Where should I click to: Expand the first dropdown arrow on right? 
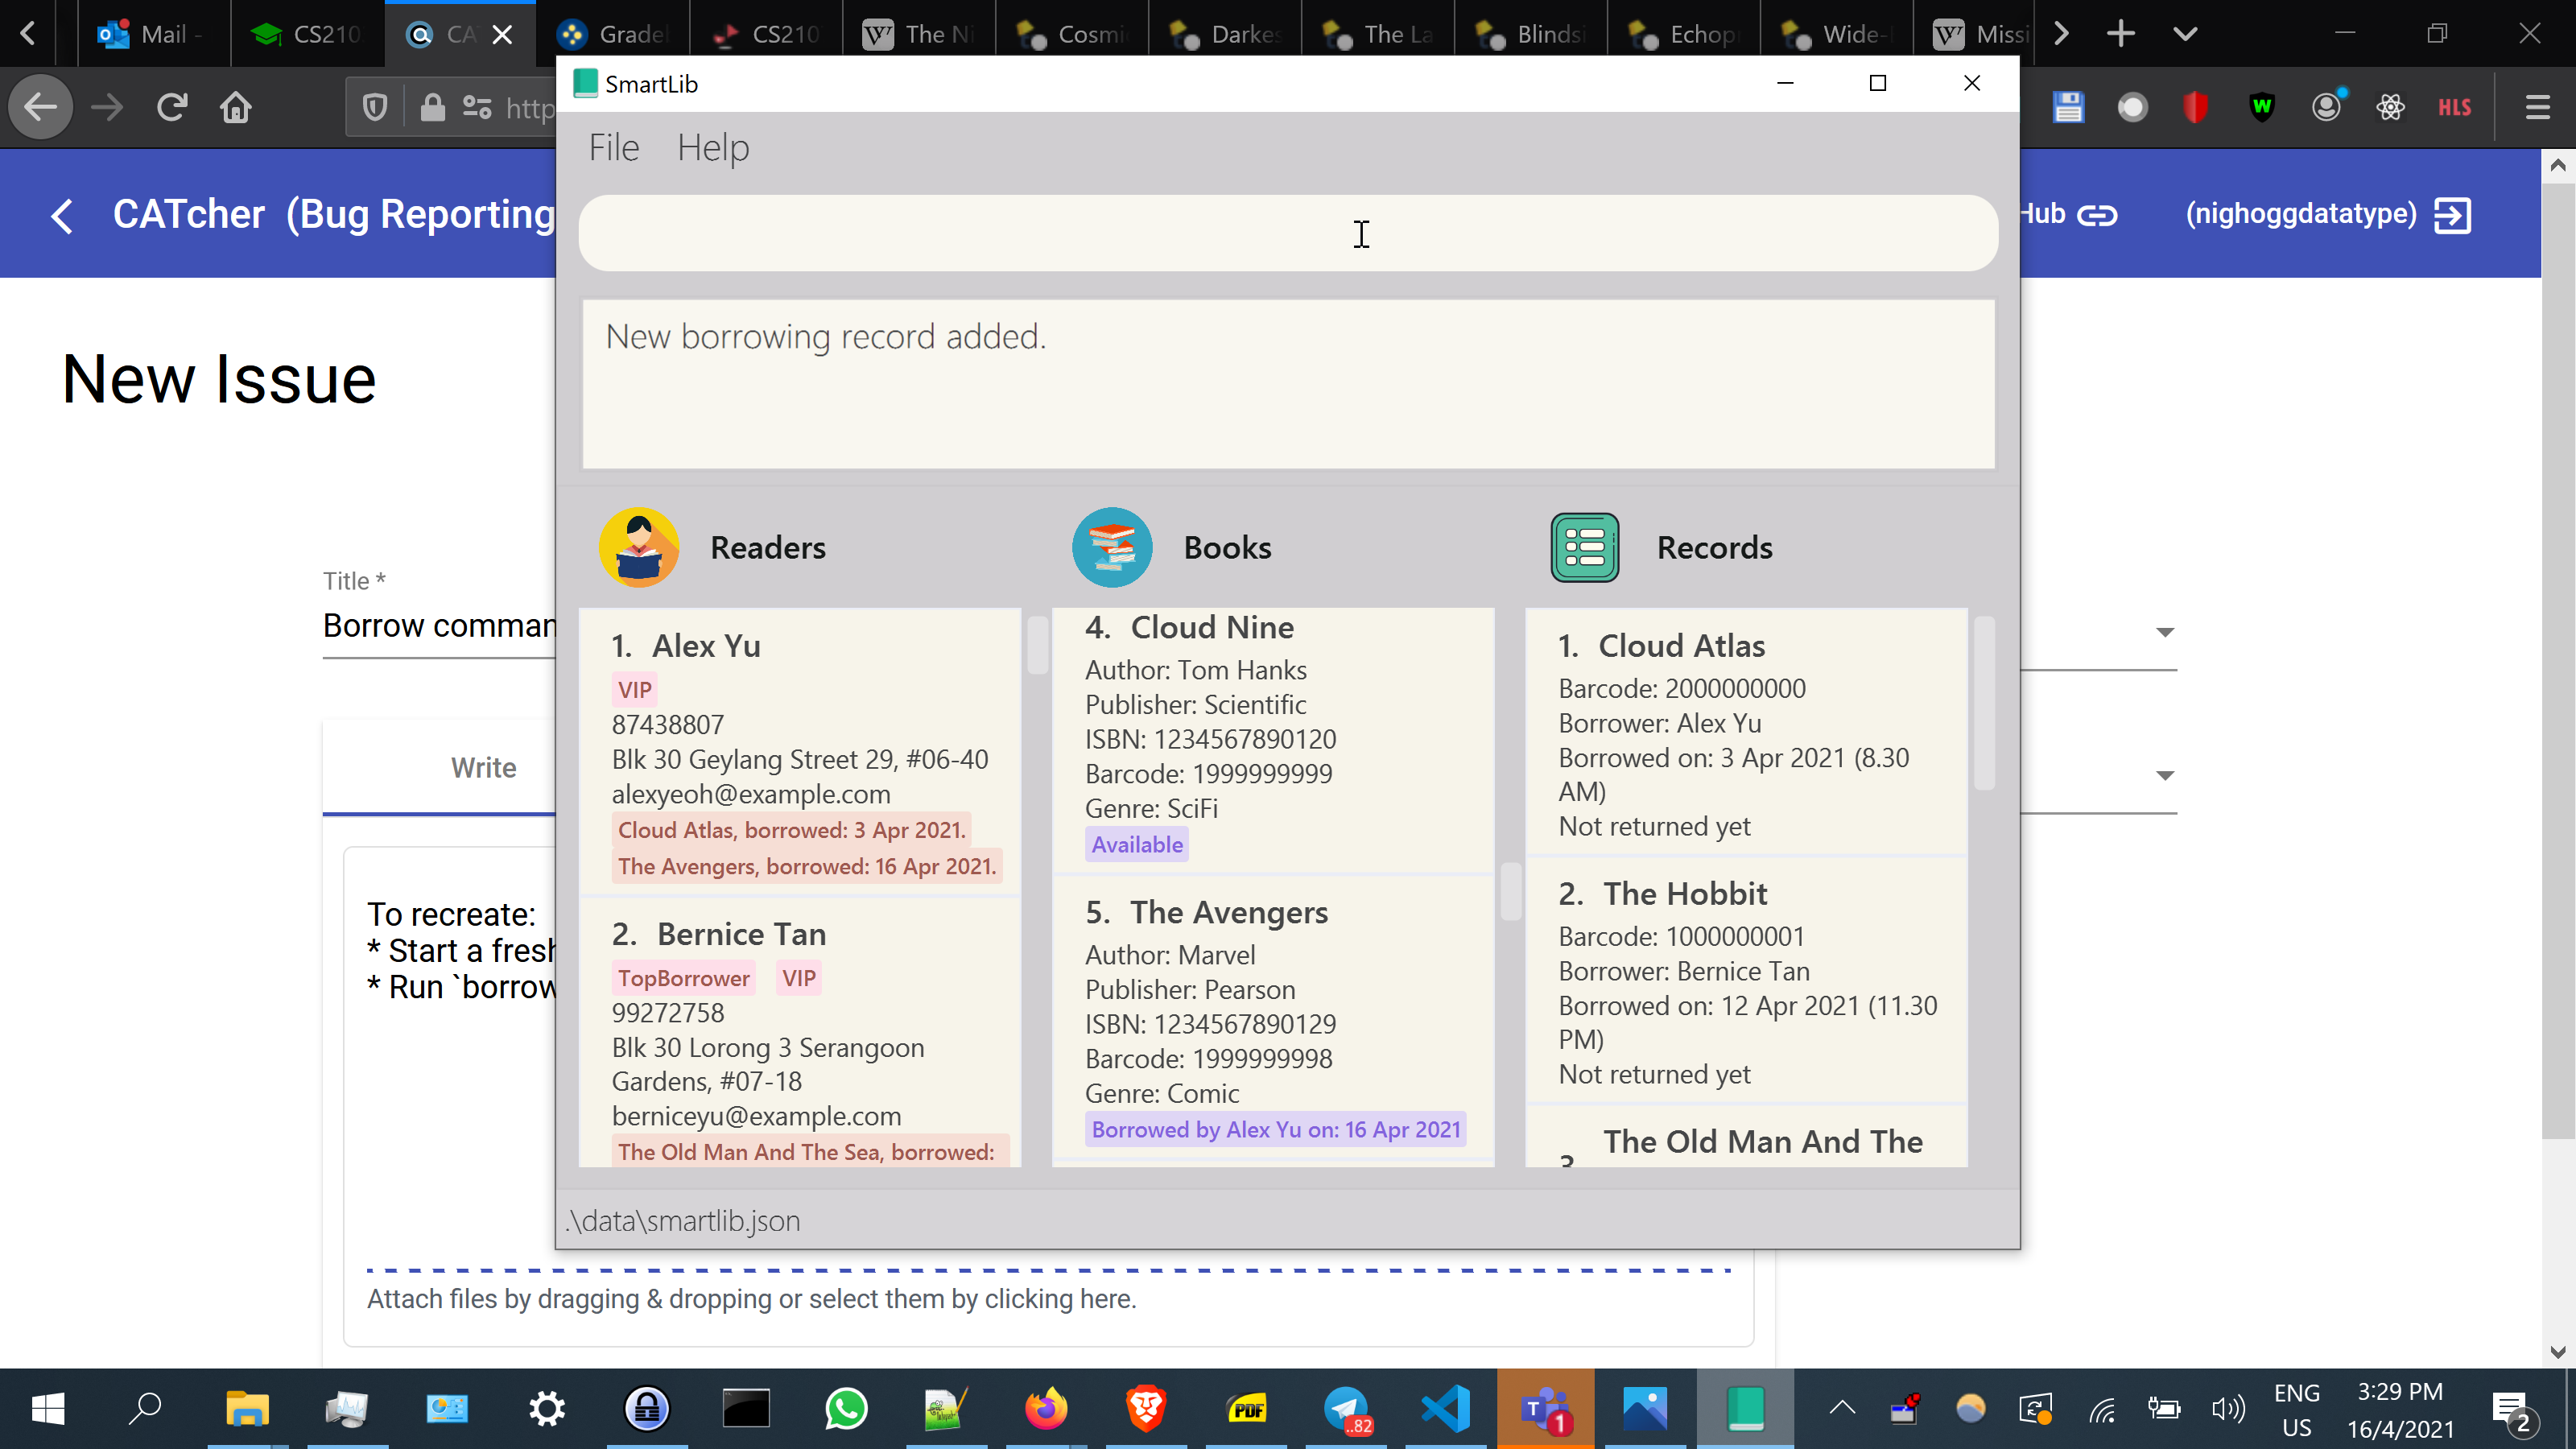pos(2165,632)
